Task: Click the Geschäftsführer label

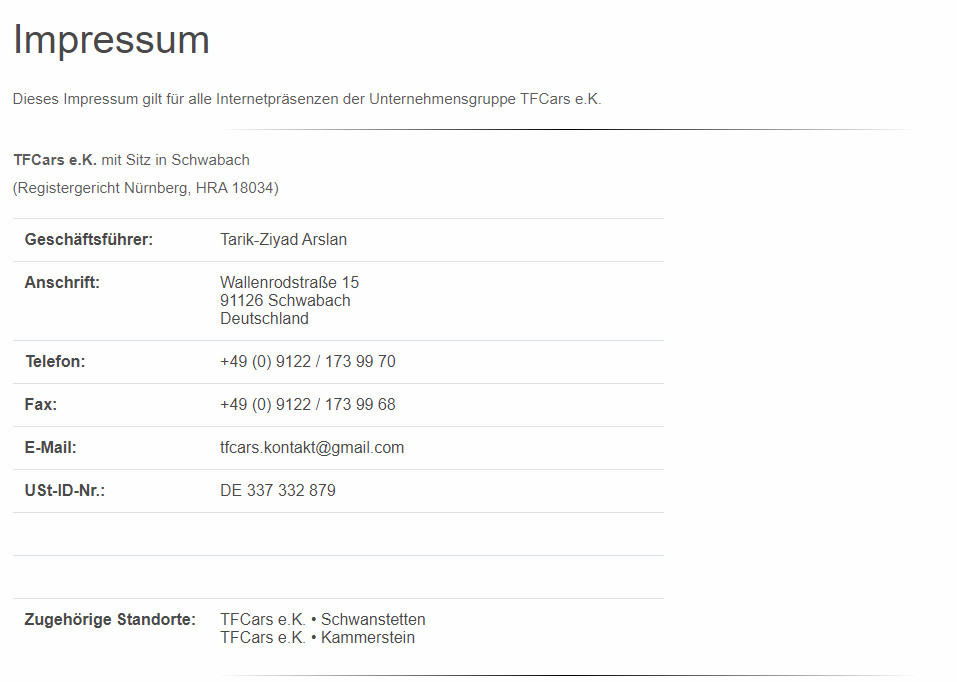Action: (89, 240)
